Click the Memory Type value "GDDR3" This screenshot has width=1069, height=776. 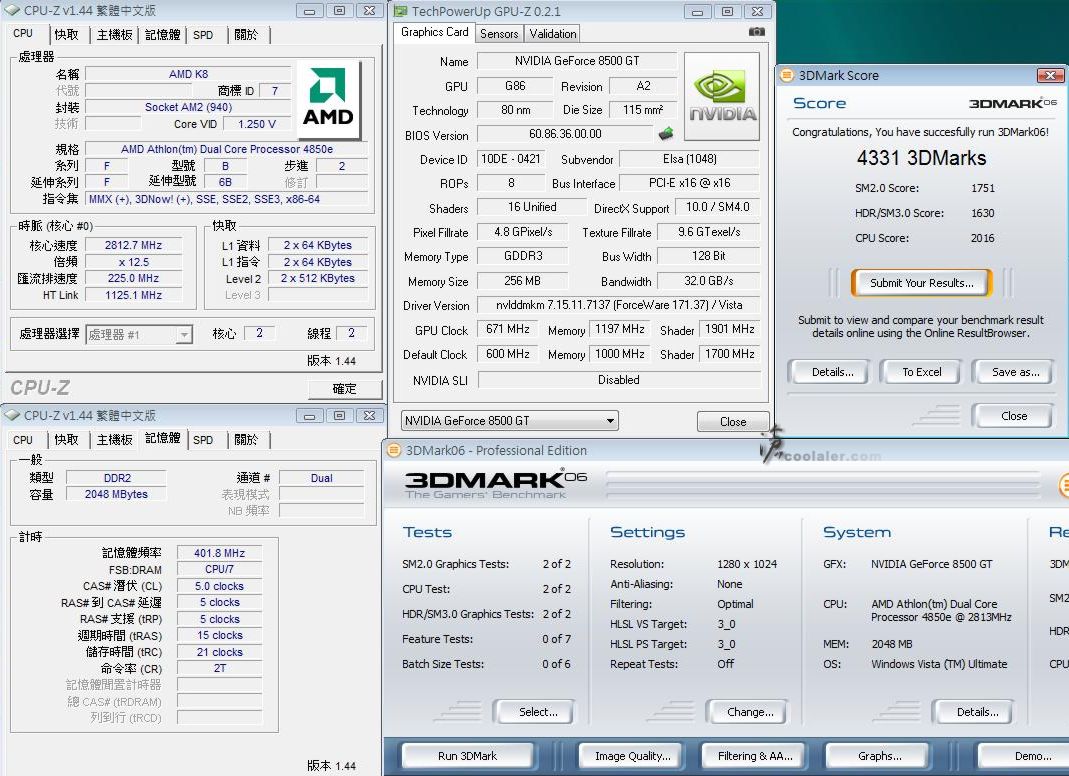click(x=523, y=256)
